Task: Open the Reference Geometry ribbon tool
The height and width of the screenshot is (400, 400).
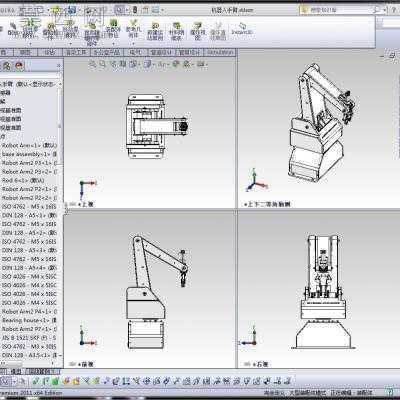Action: (133, 29)
